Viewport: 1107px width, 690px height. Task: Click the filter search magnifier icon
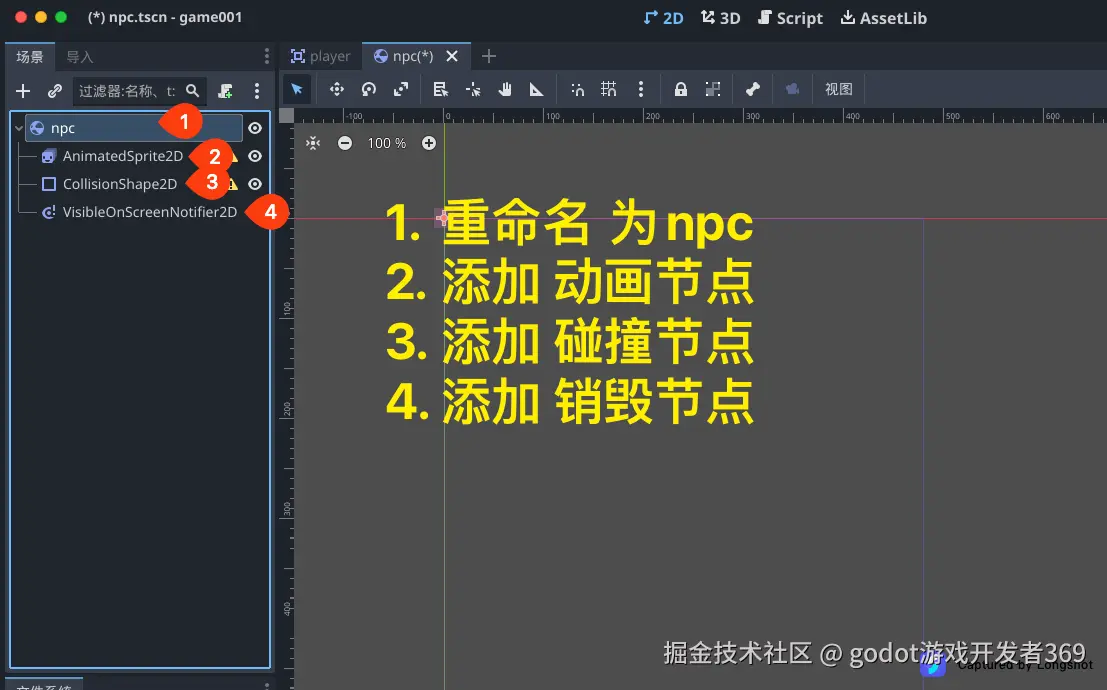[x=192, y=91]
